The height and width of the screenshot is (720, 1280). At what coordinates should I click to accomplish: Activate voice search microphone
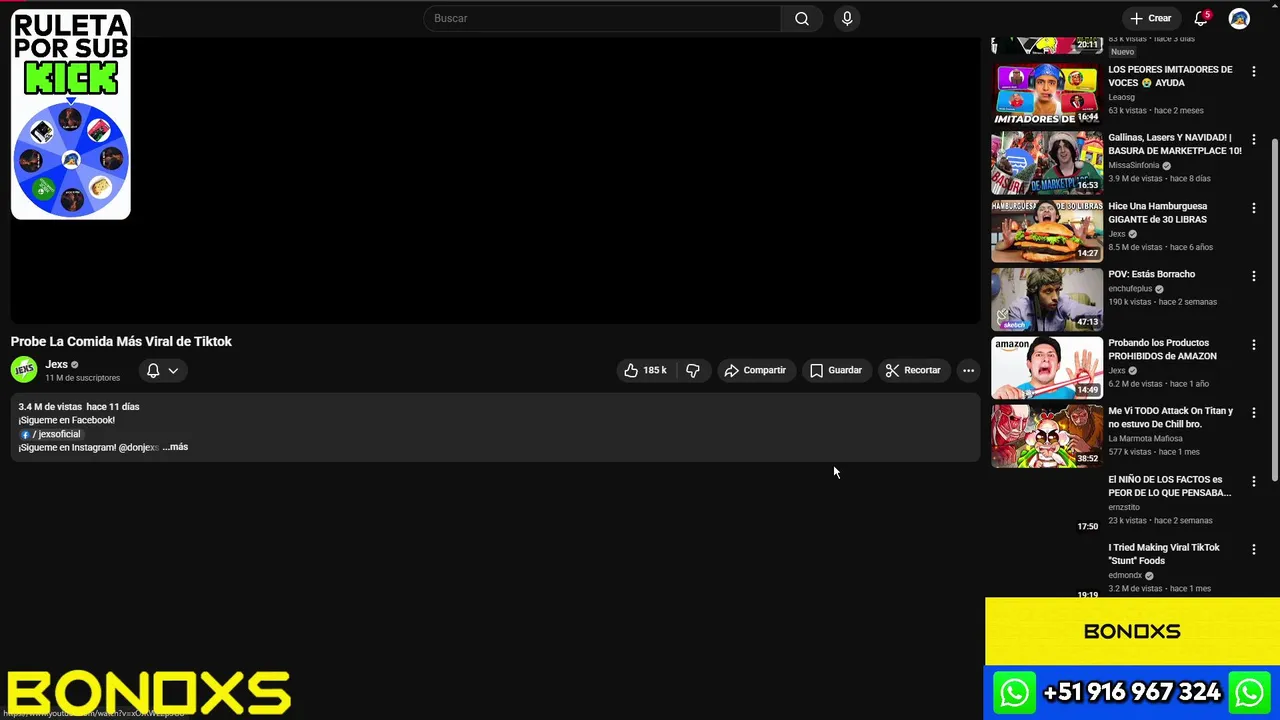click(x=847, y=18)
